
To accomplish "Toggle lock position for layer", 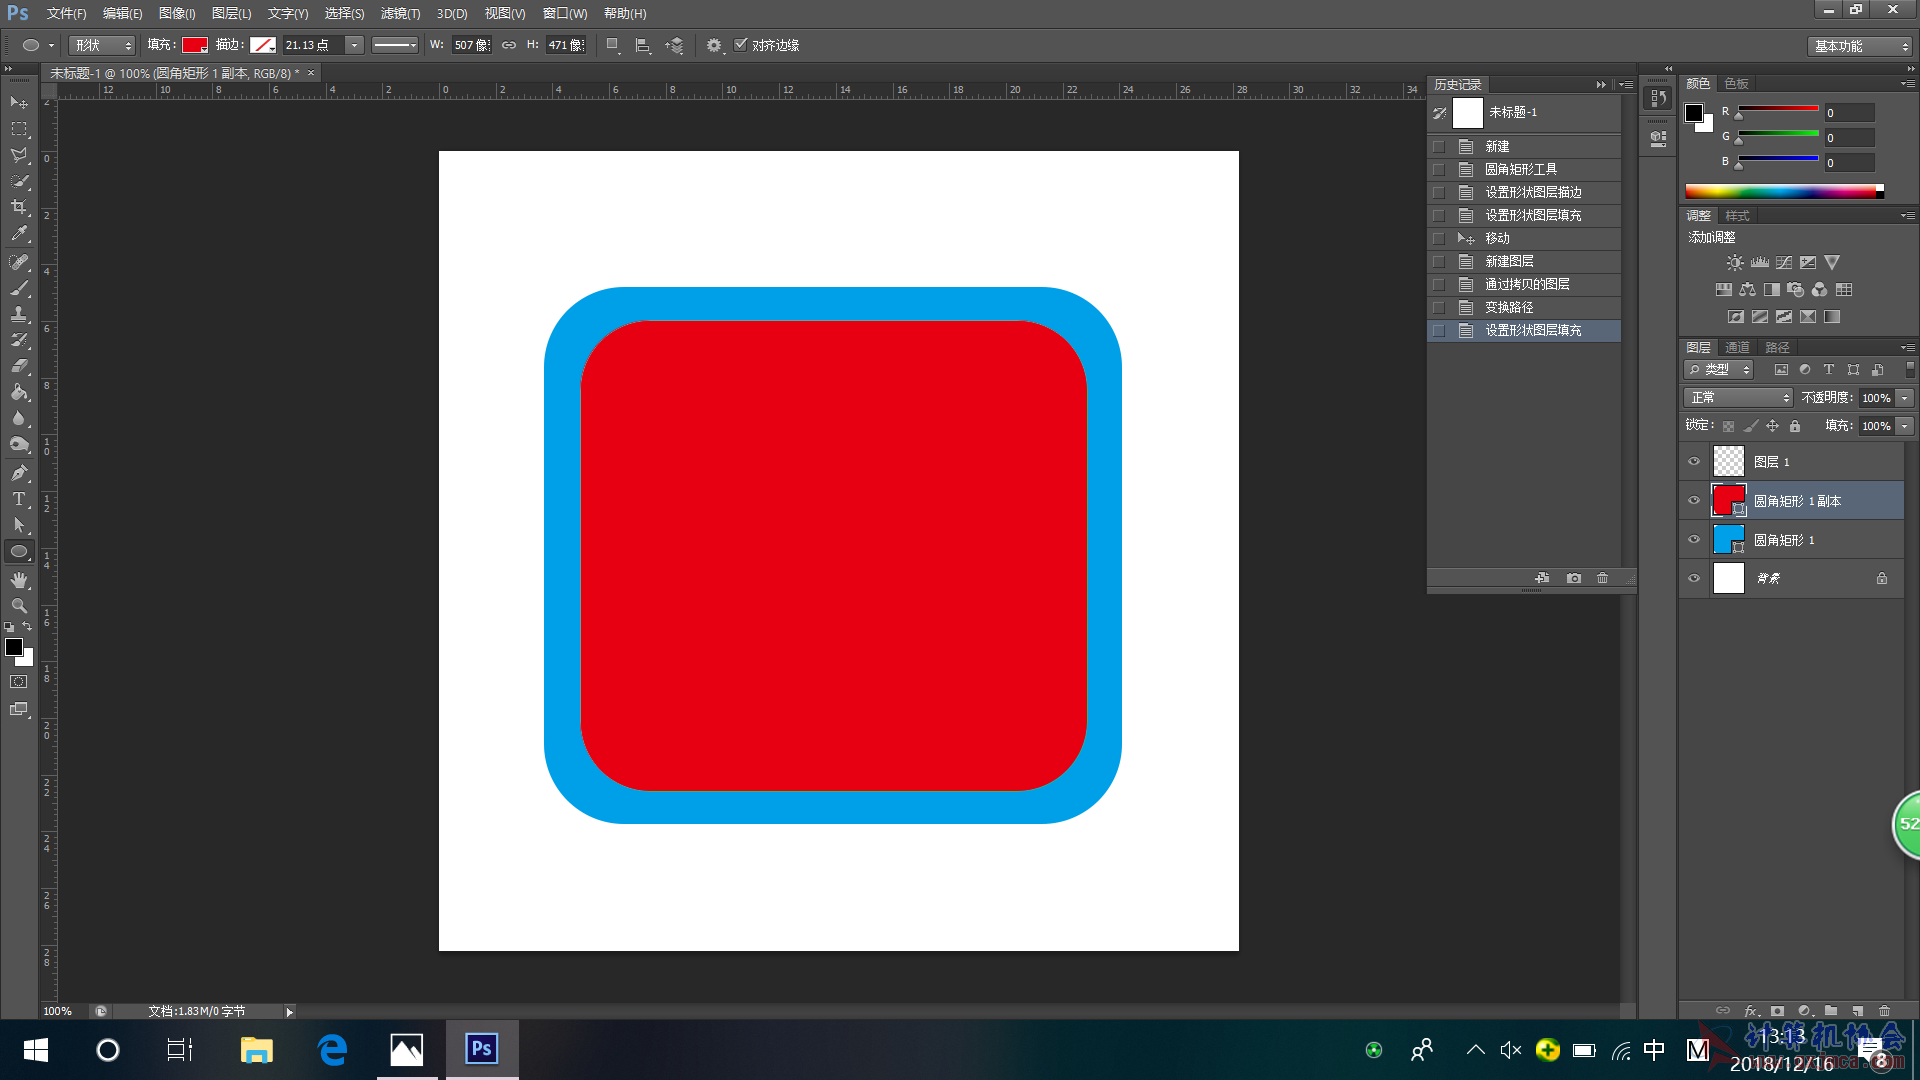I will [x=1772, y=426].
